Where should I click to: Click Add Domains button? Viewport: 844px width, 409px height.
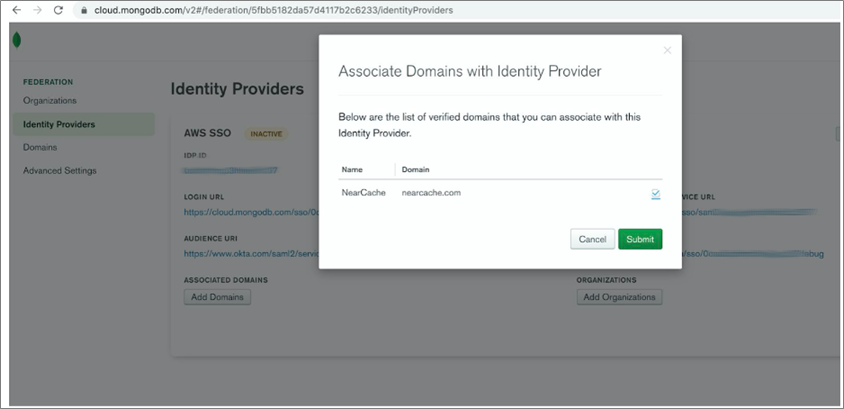pyautogui.click(x=217, y=297)
